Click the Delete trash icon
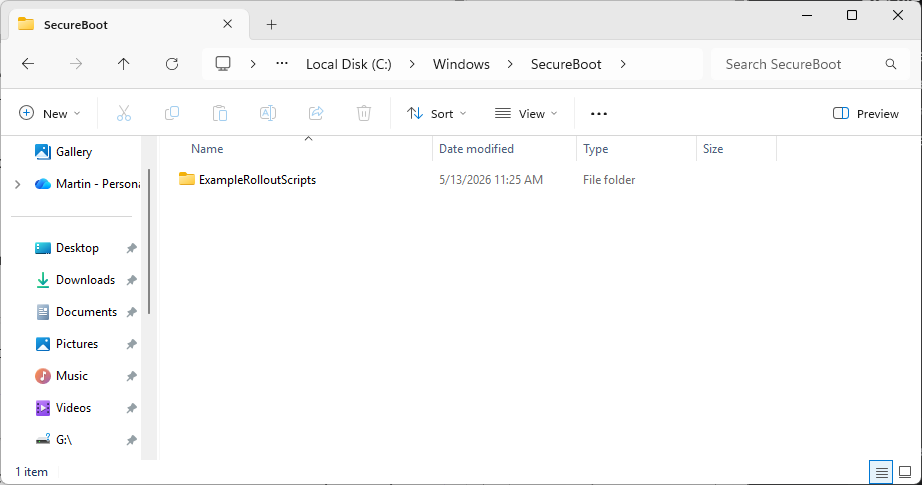Screen dimensions: 922x485 [364, 113]
